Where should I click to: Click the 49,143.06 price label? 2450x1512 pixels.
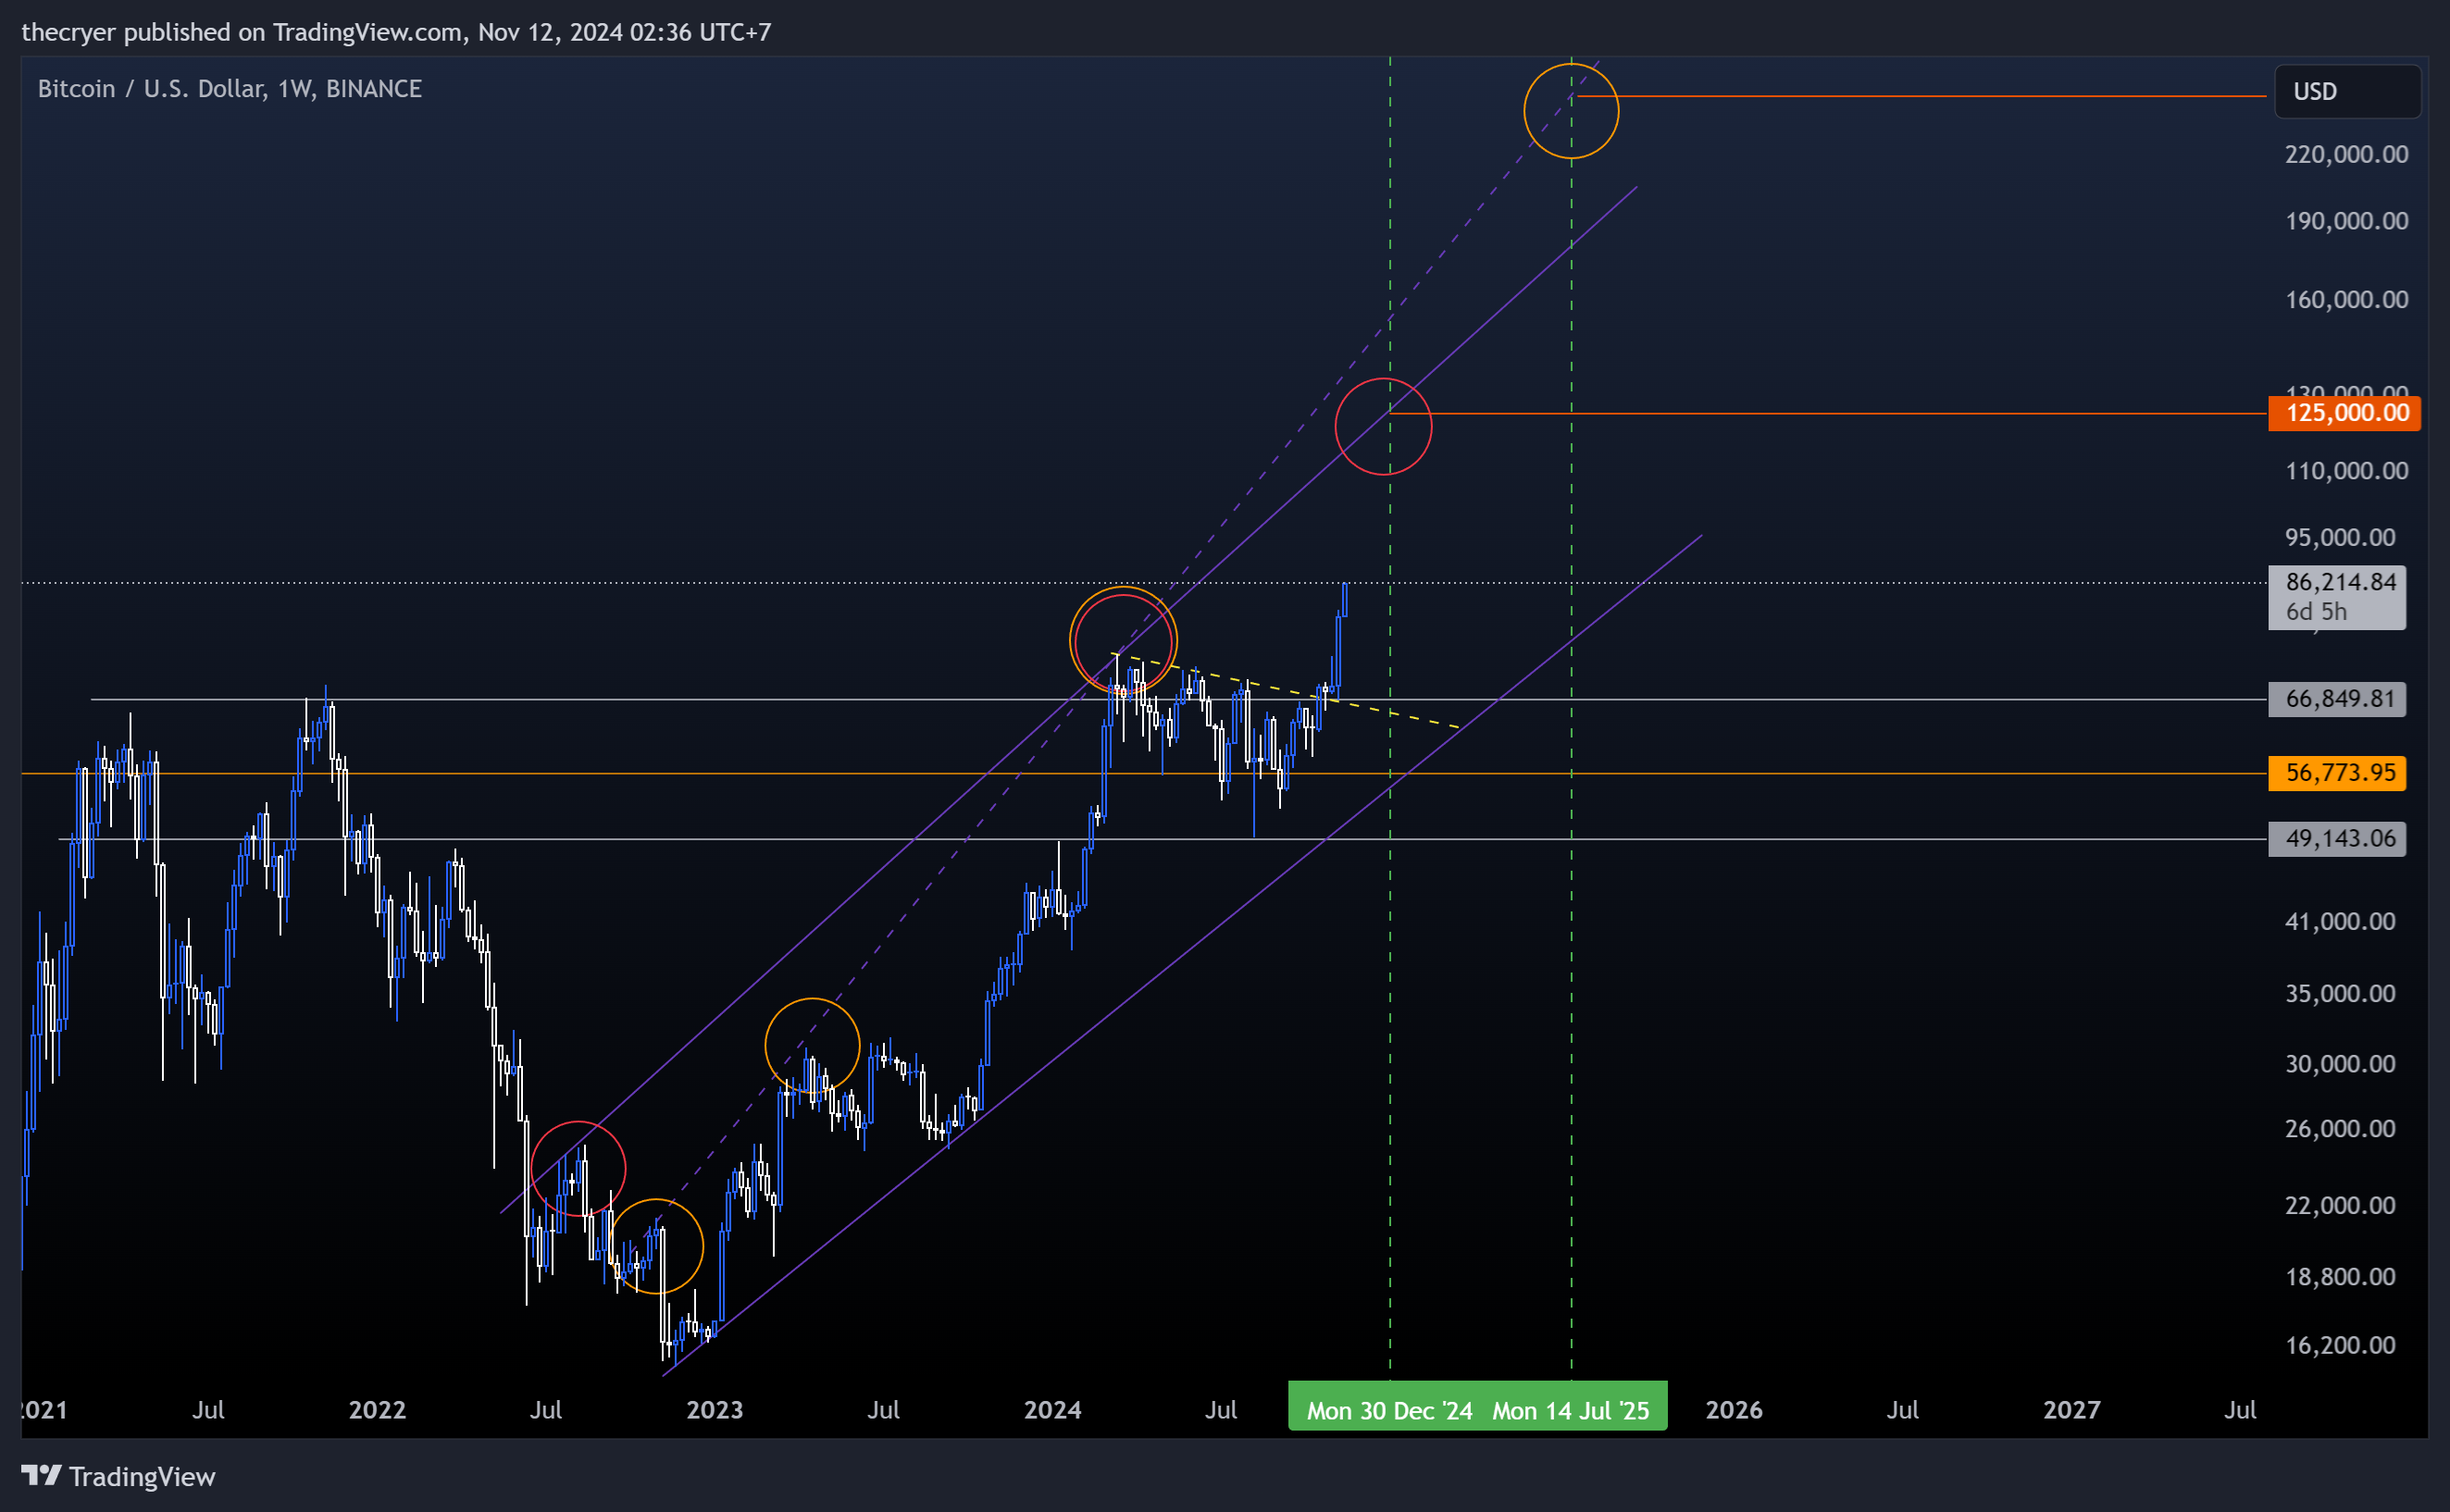pos(2337,839)
